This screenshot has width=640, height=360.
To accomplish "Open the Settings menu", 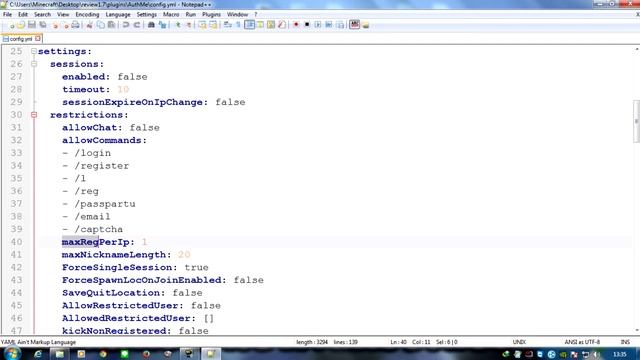I will click(147, 14).
